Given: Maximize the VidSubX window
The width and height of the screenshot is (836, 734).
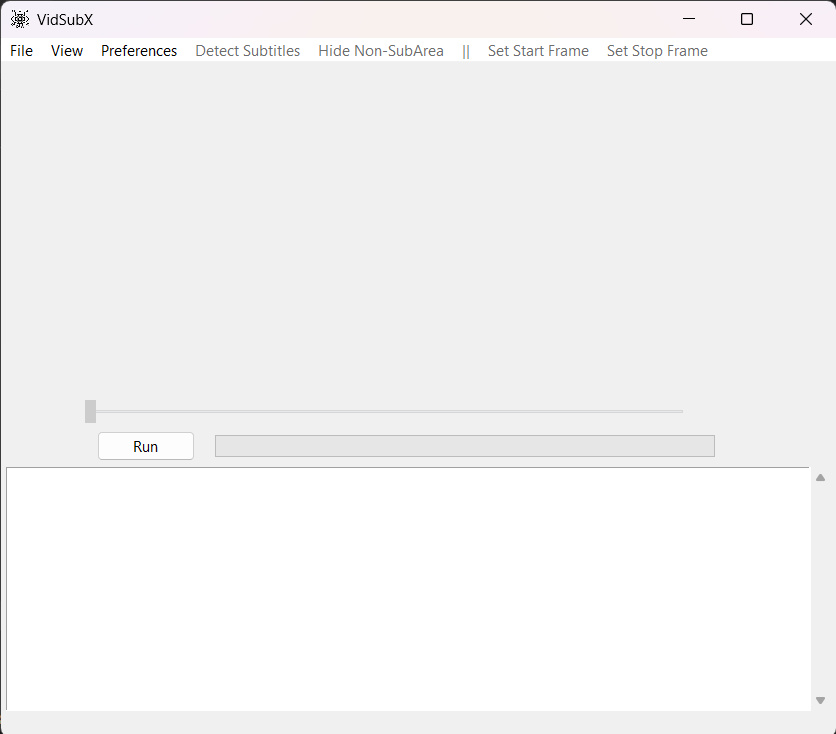Looking at the screenshot, I should click(x=747, y=19).
